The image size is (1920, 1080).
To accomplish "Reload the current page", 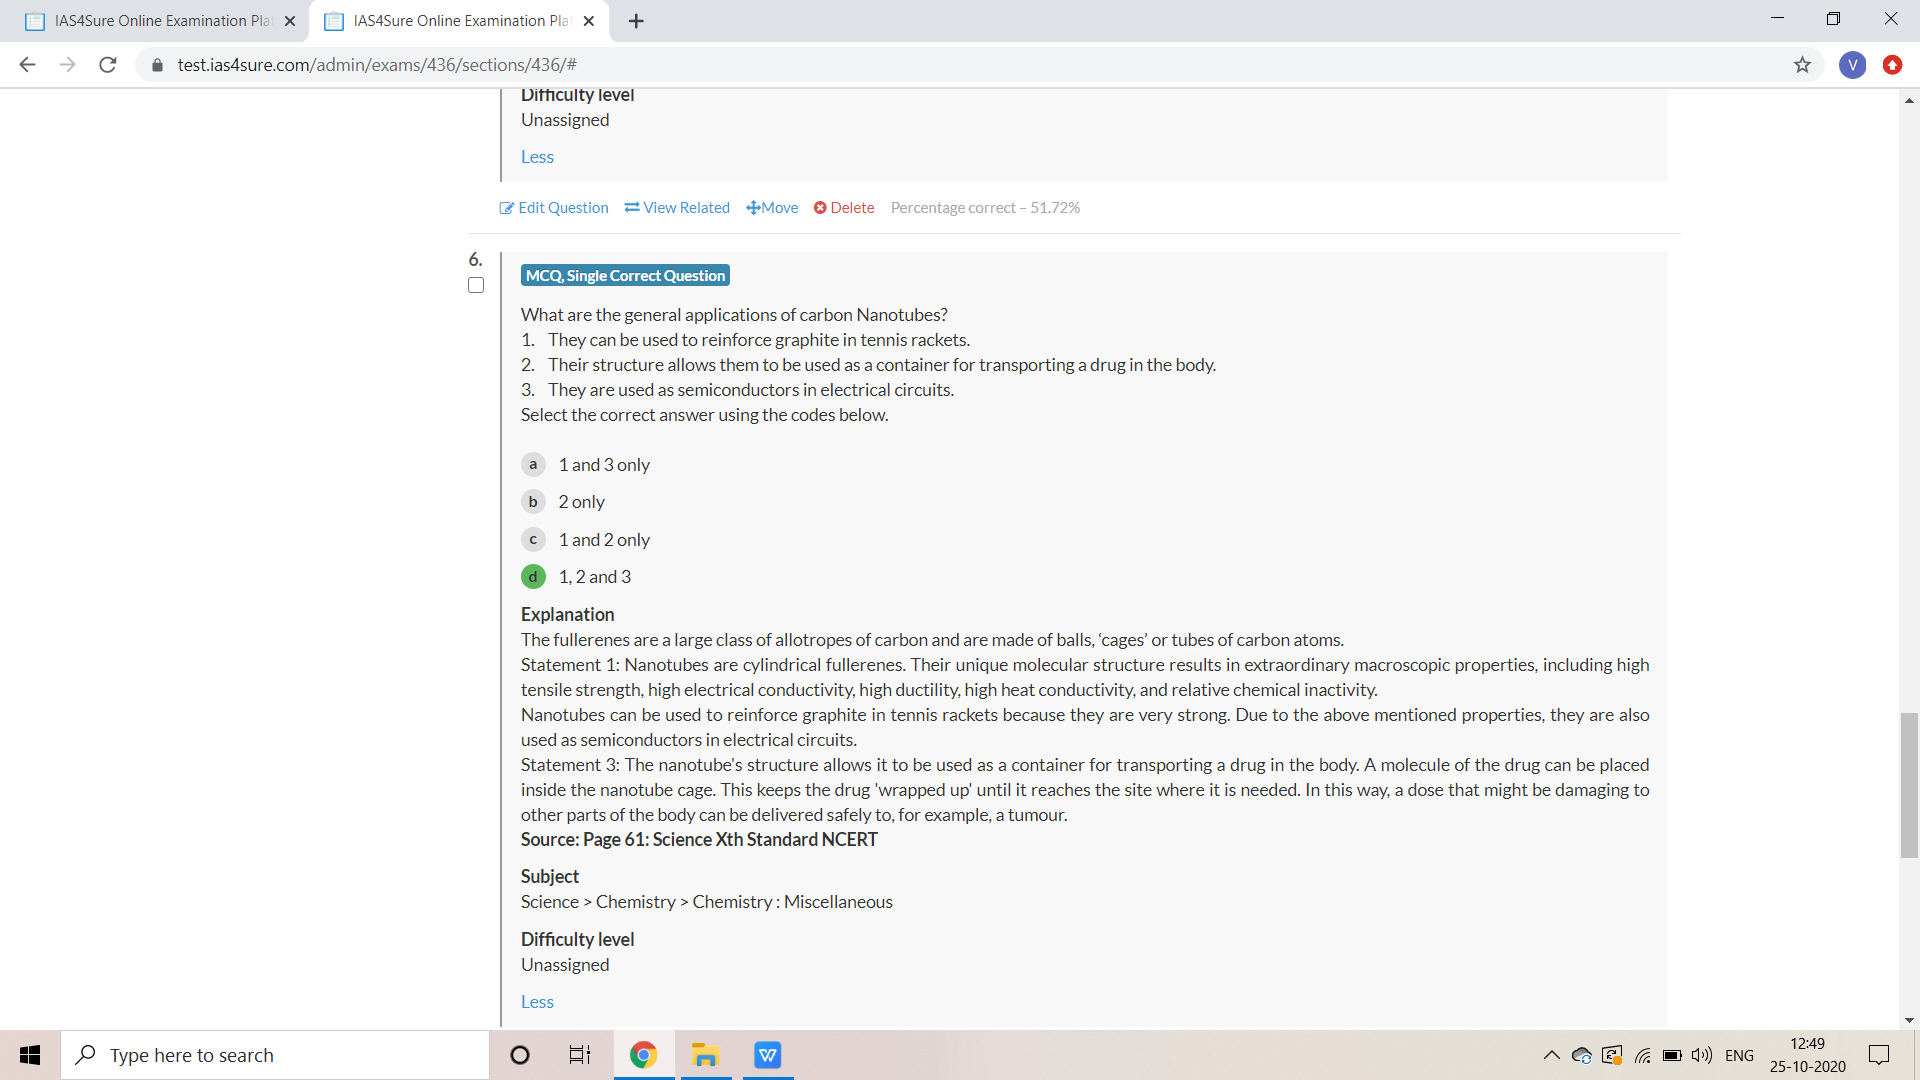I will pyautogui.click(x=108, y=65).
